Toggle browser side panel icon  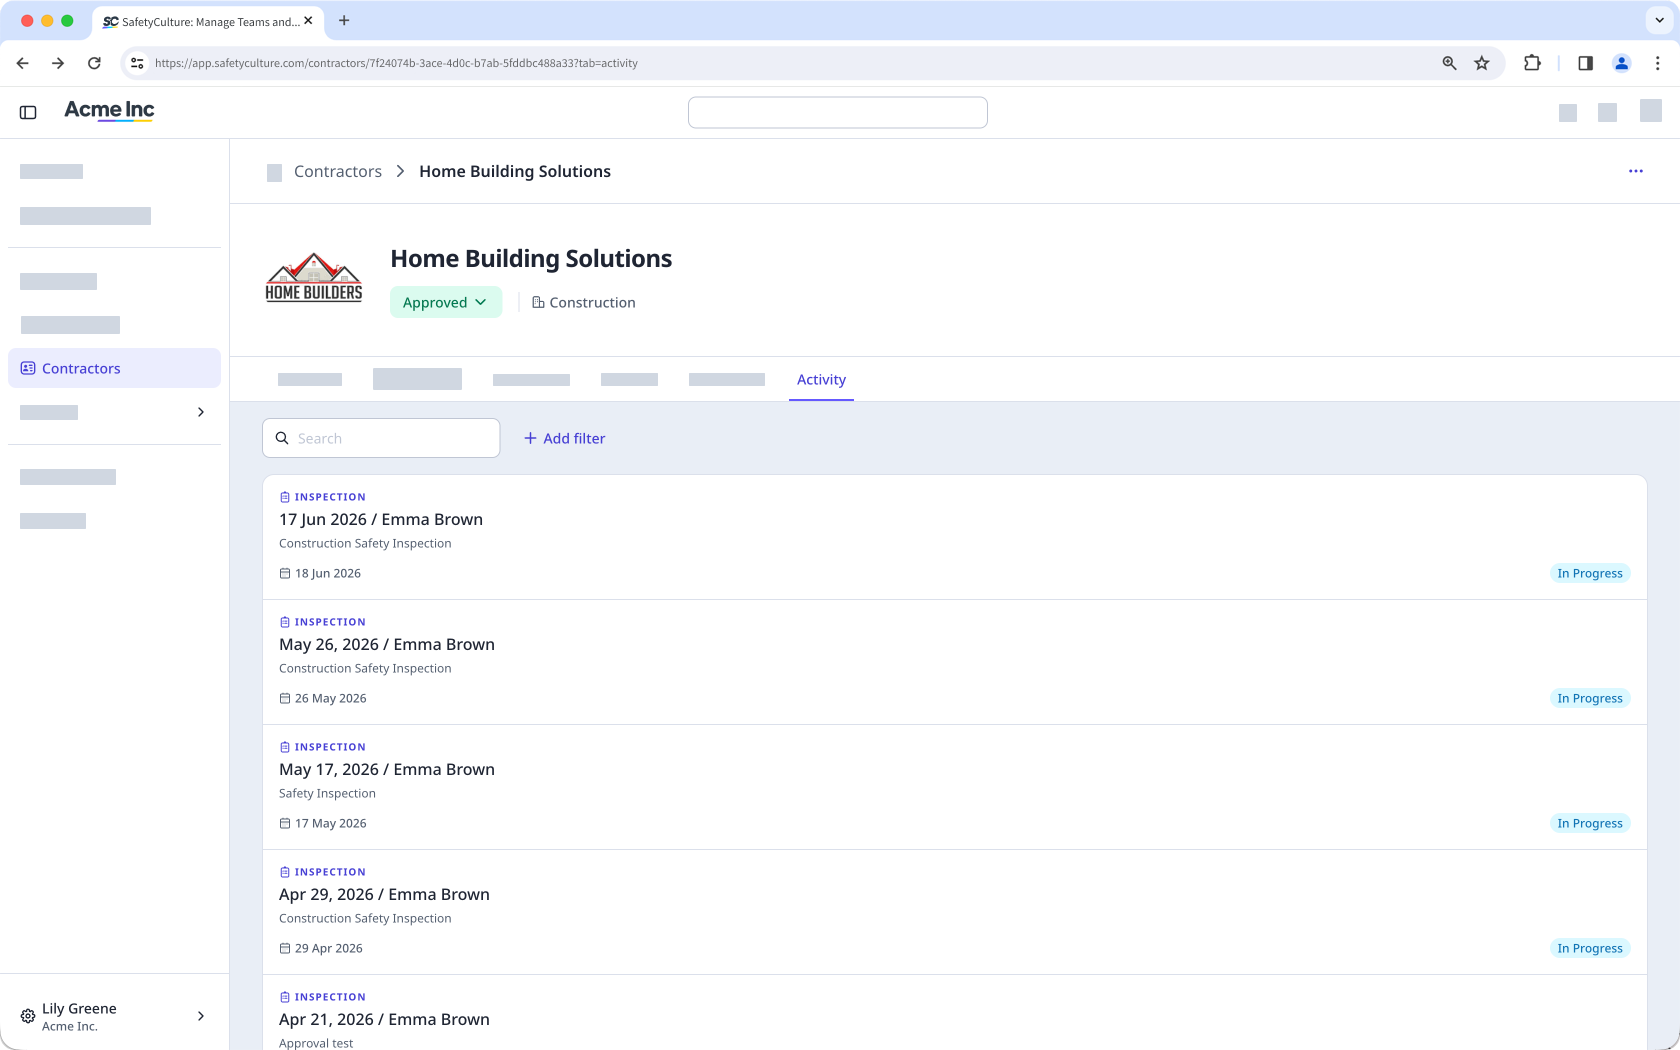[x=1585, y=63]
